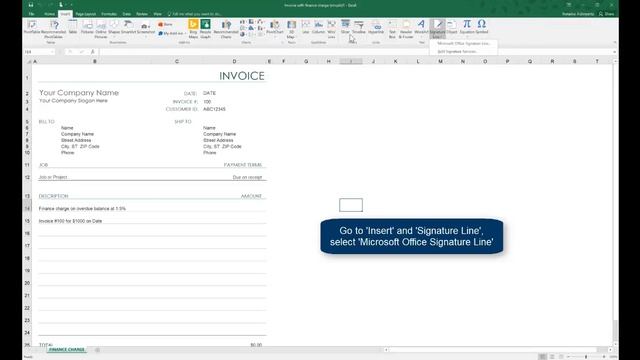Viewport: 640px width, 360px height.
Task: Insert a Text Box
Action: pos(392,29)
